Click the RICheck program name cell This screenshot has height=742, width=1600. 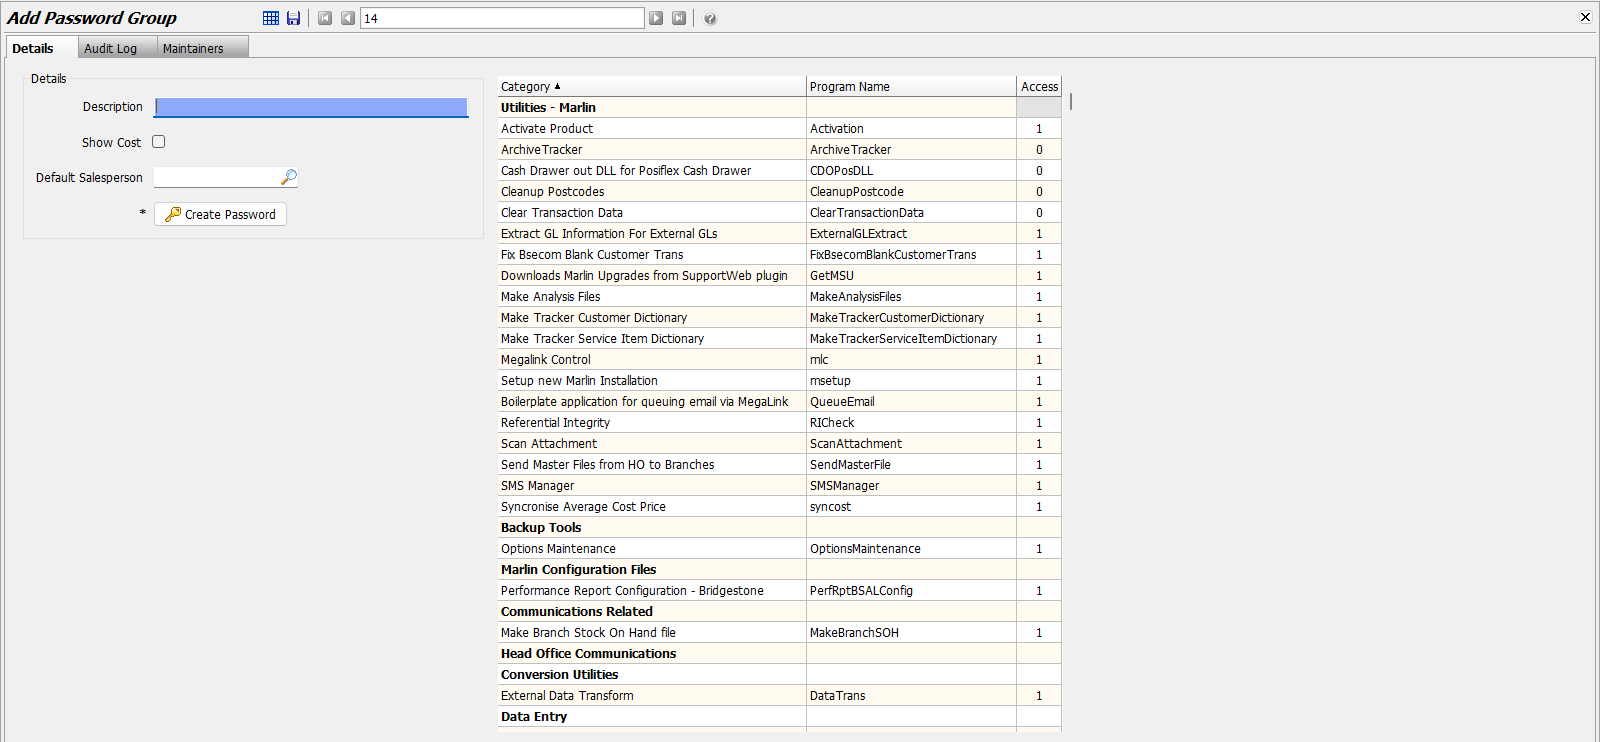911,422
